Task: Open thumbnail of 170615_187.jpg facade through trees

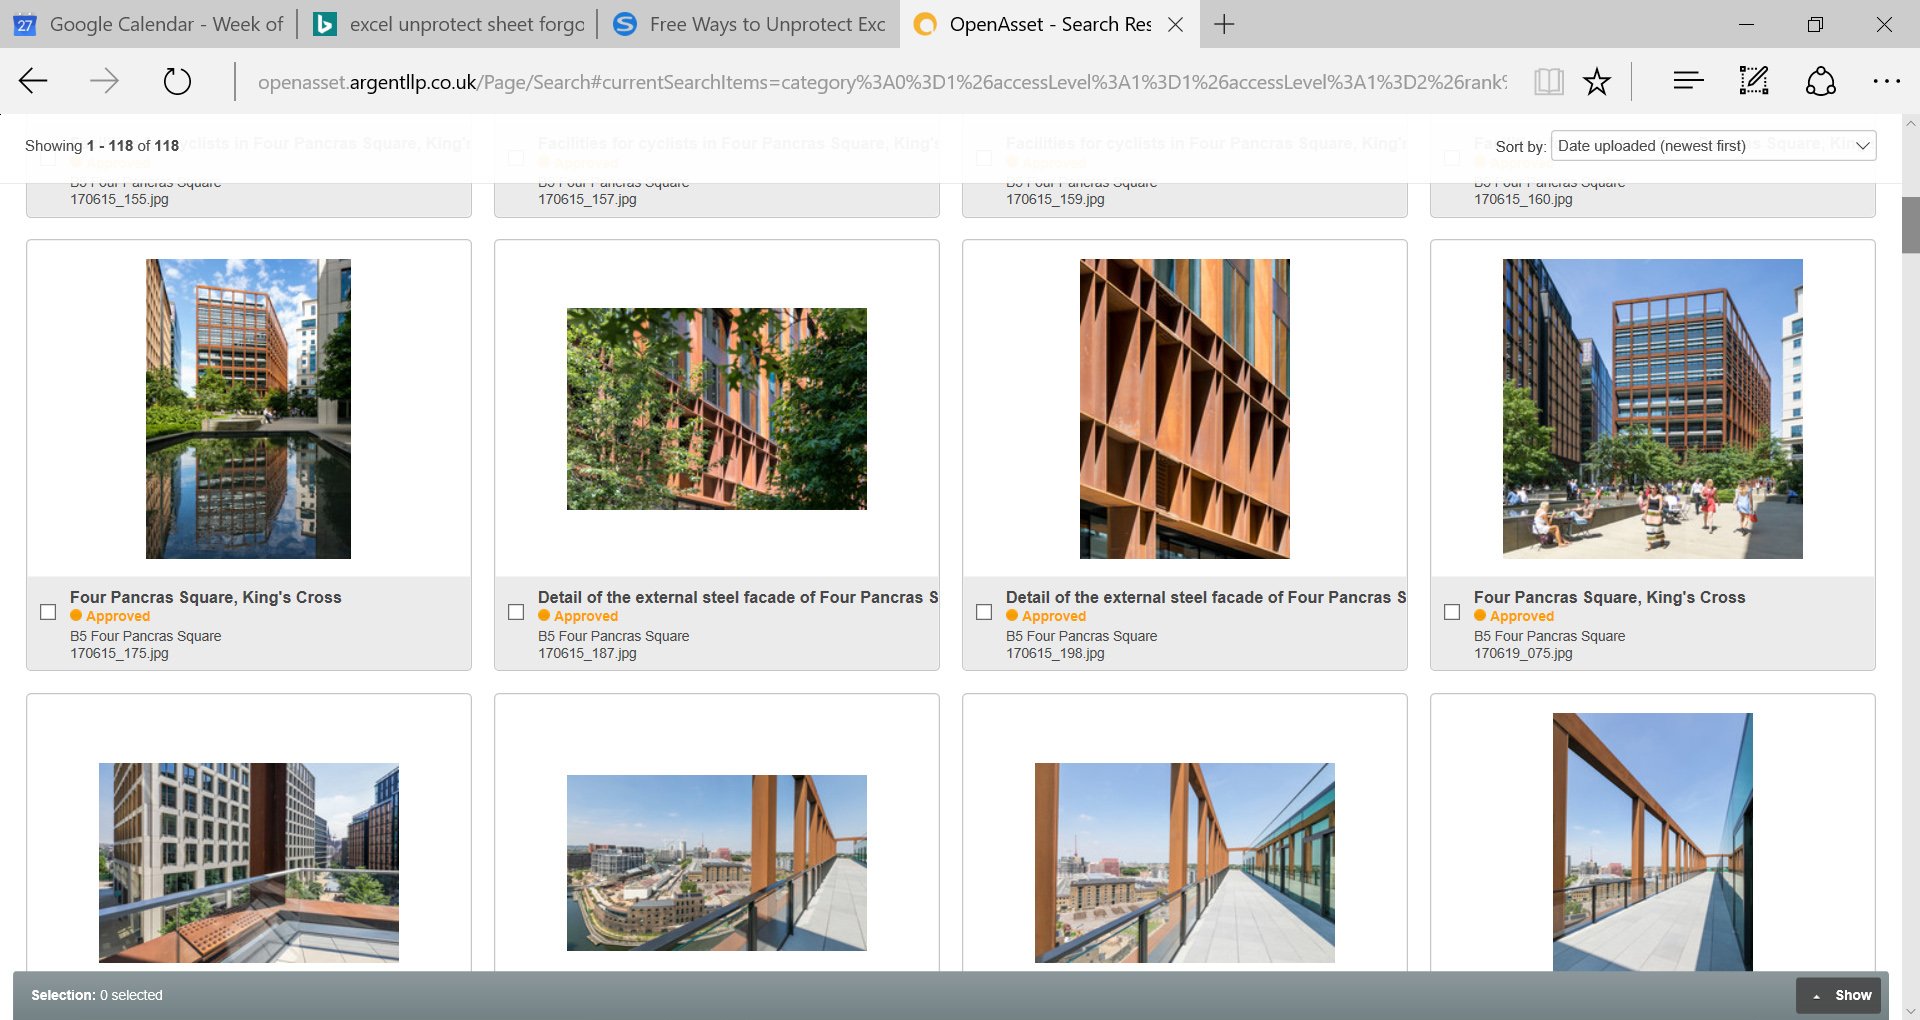Action: [717, 409]
